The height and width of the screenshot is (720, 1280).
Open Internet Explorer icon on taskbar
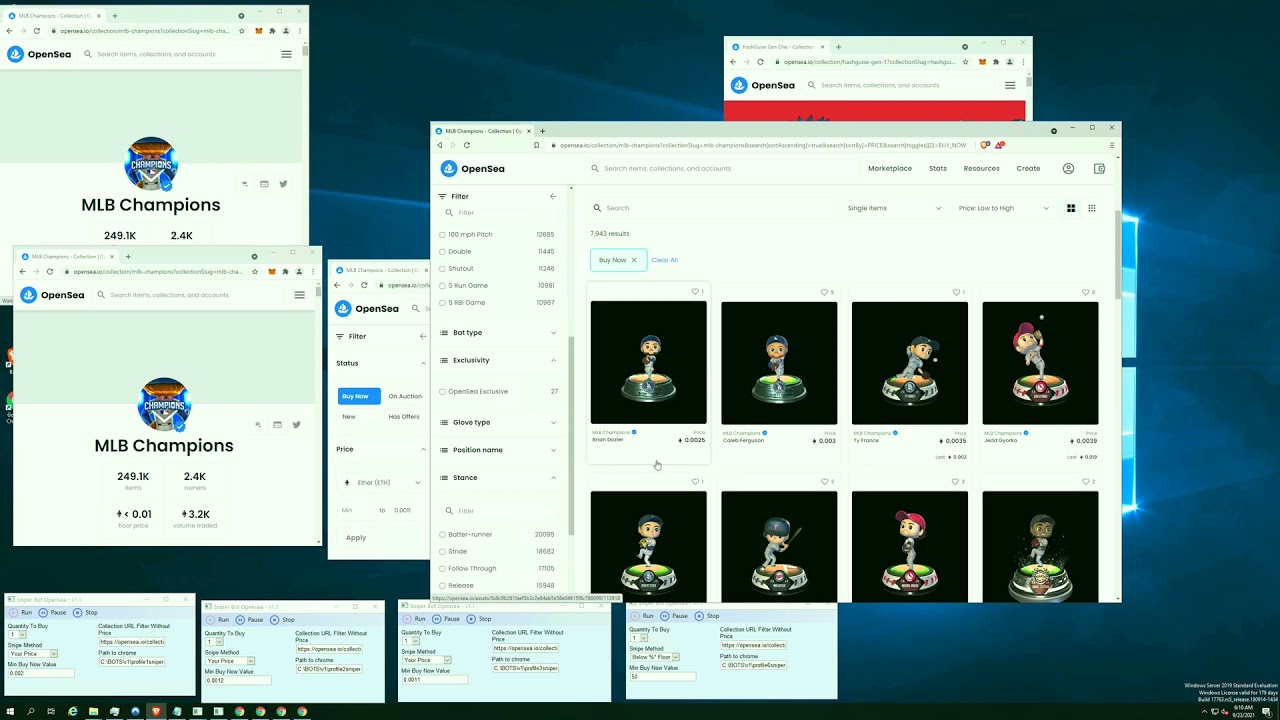(x=72, y=711)
